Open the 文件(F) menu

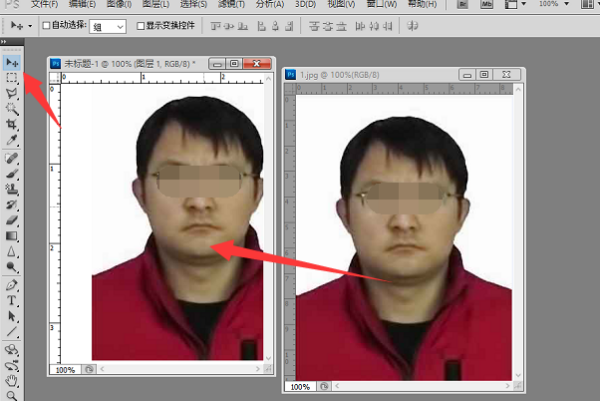coord(45,5)
